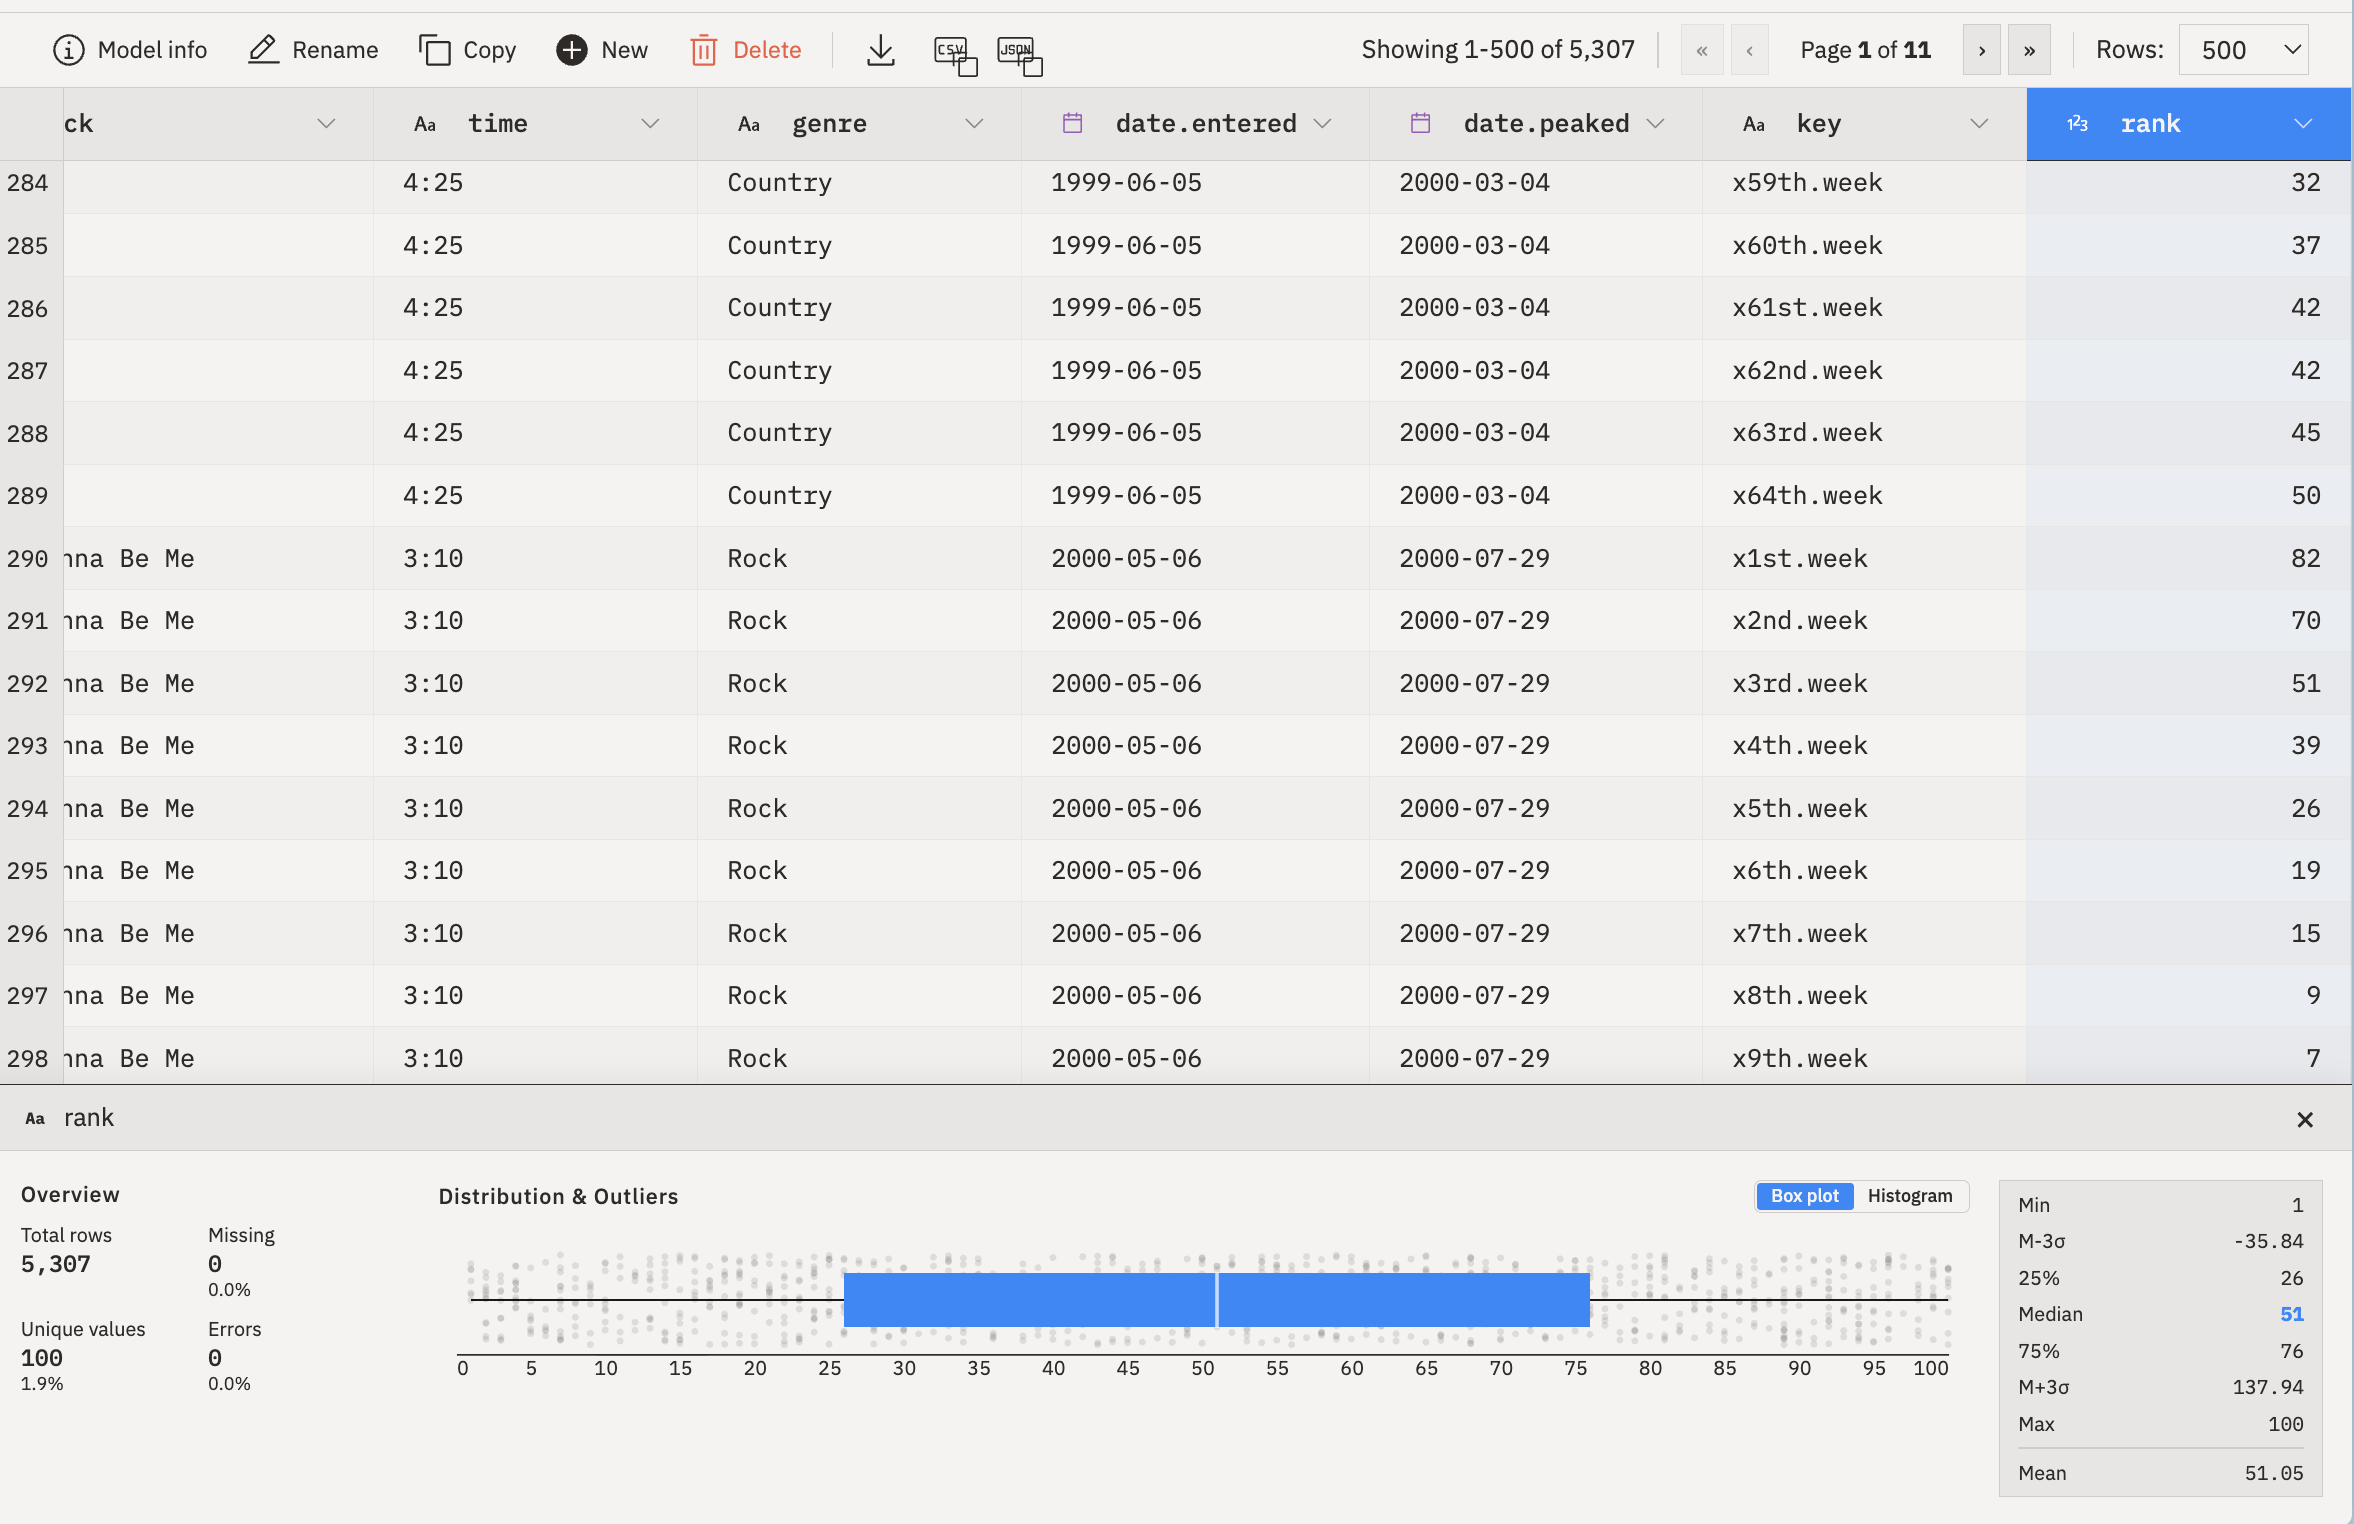Screen dimensions: 2354x1524
Task: Switch distribution view to Histogram
Action: [x=1909, y=1196]
